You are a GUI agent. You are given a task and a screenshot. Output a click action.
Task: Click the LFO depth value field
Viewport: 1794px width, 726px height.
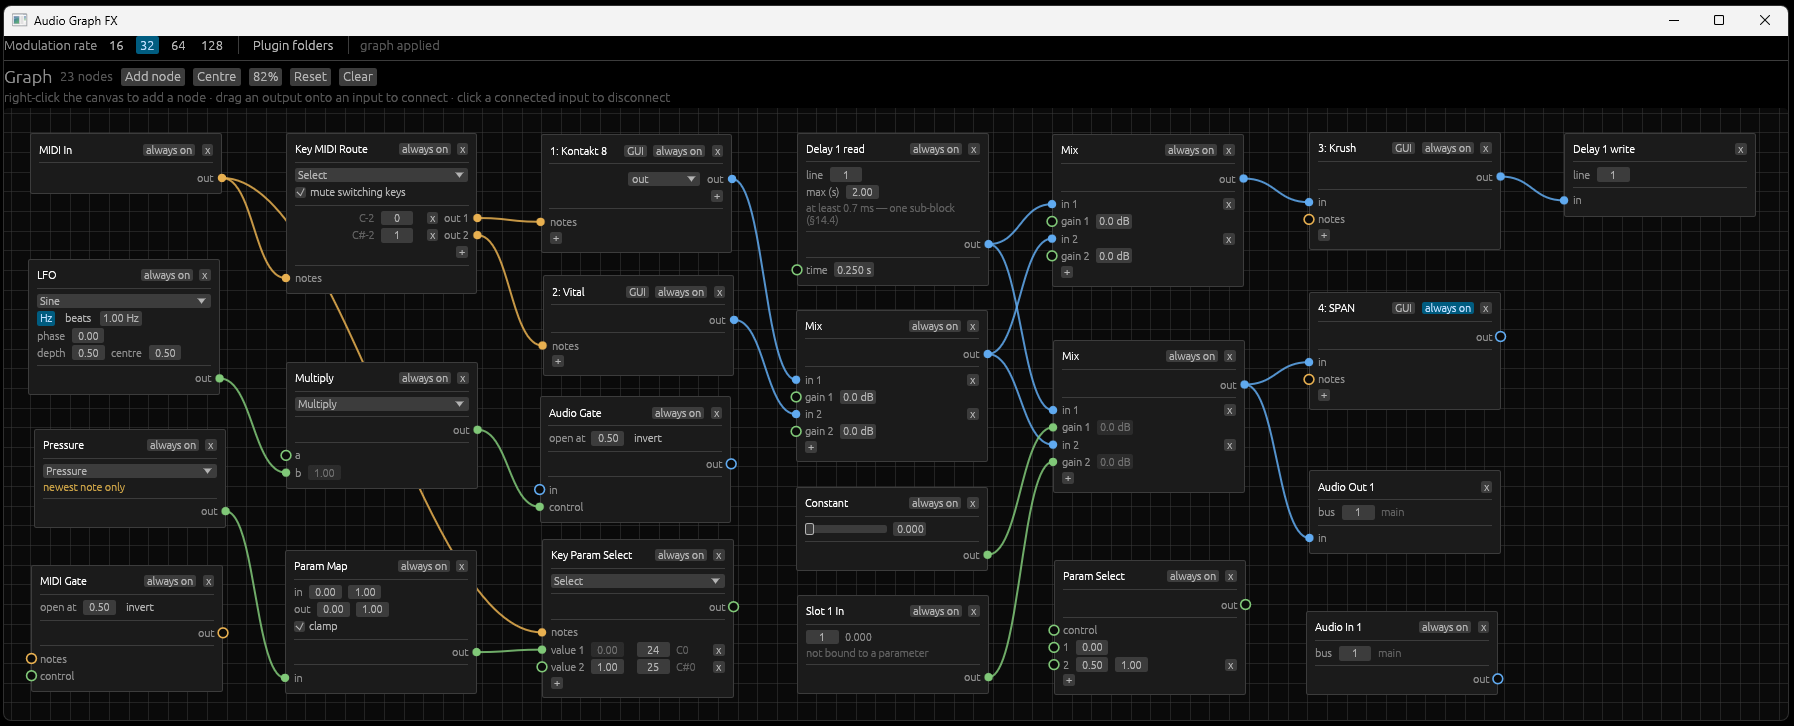pos(88,353)
